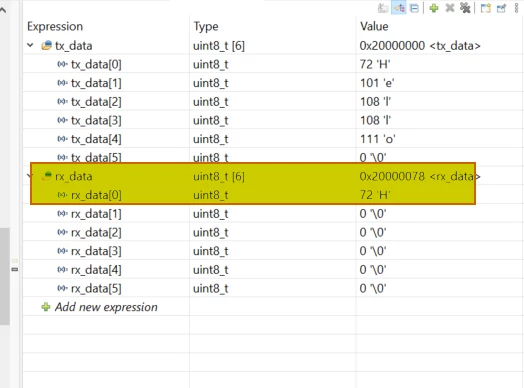This screenshot has height=388, width=524.
Task: Select the tx_data expression row
Action: (272, 45)
